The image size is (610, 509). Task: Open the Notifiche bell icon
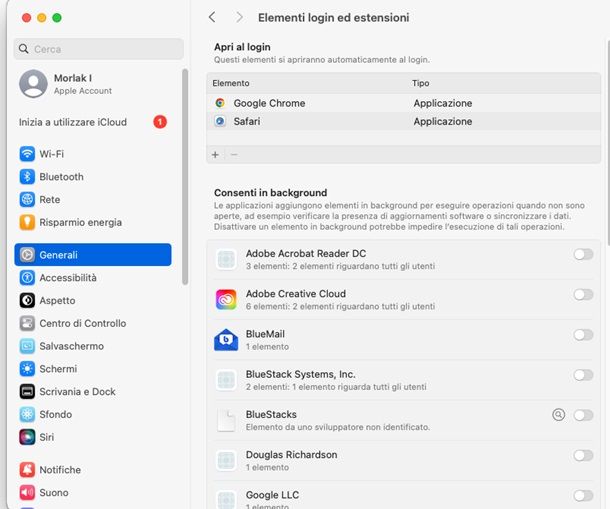27,470
